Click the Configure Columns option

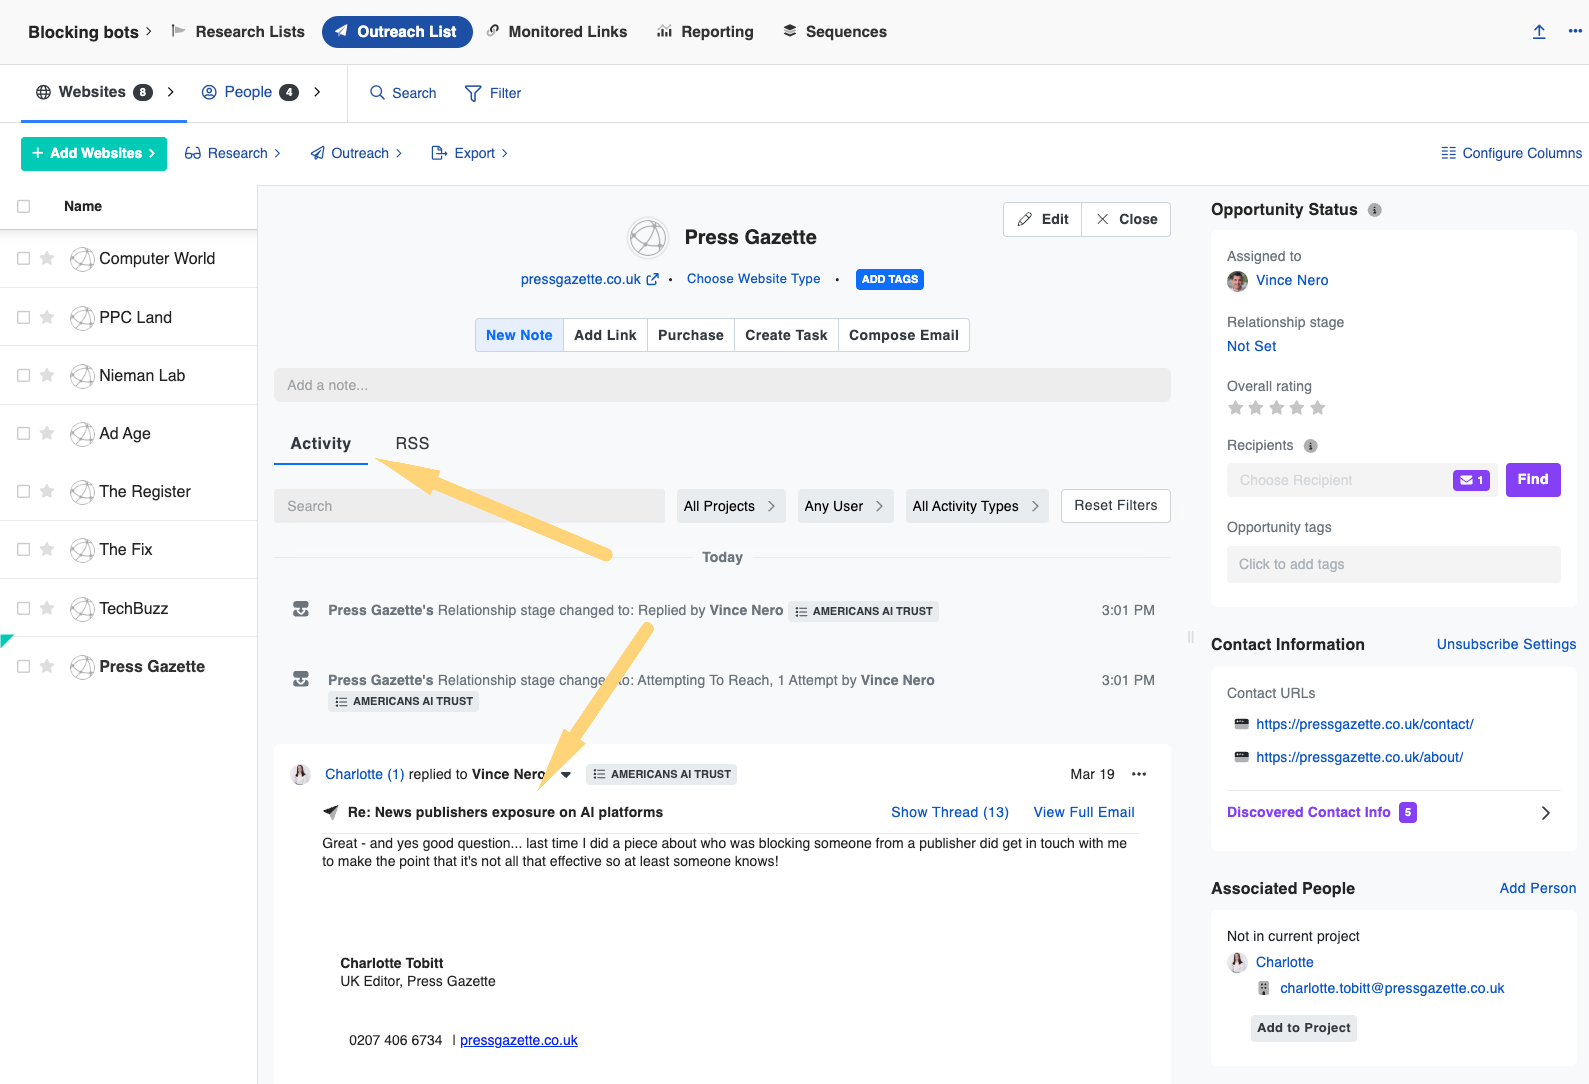coord(1511,153)
